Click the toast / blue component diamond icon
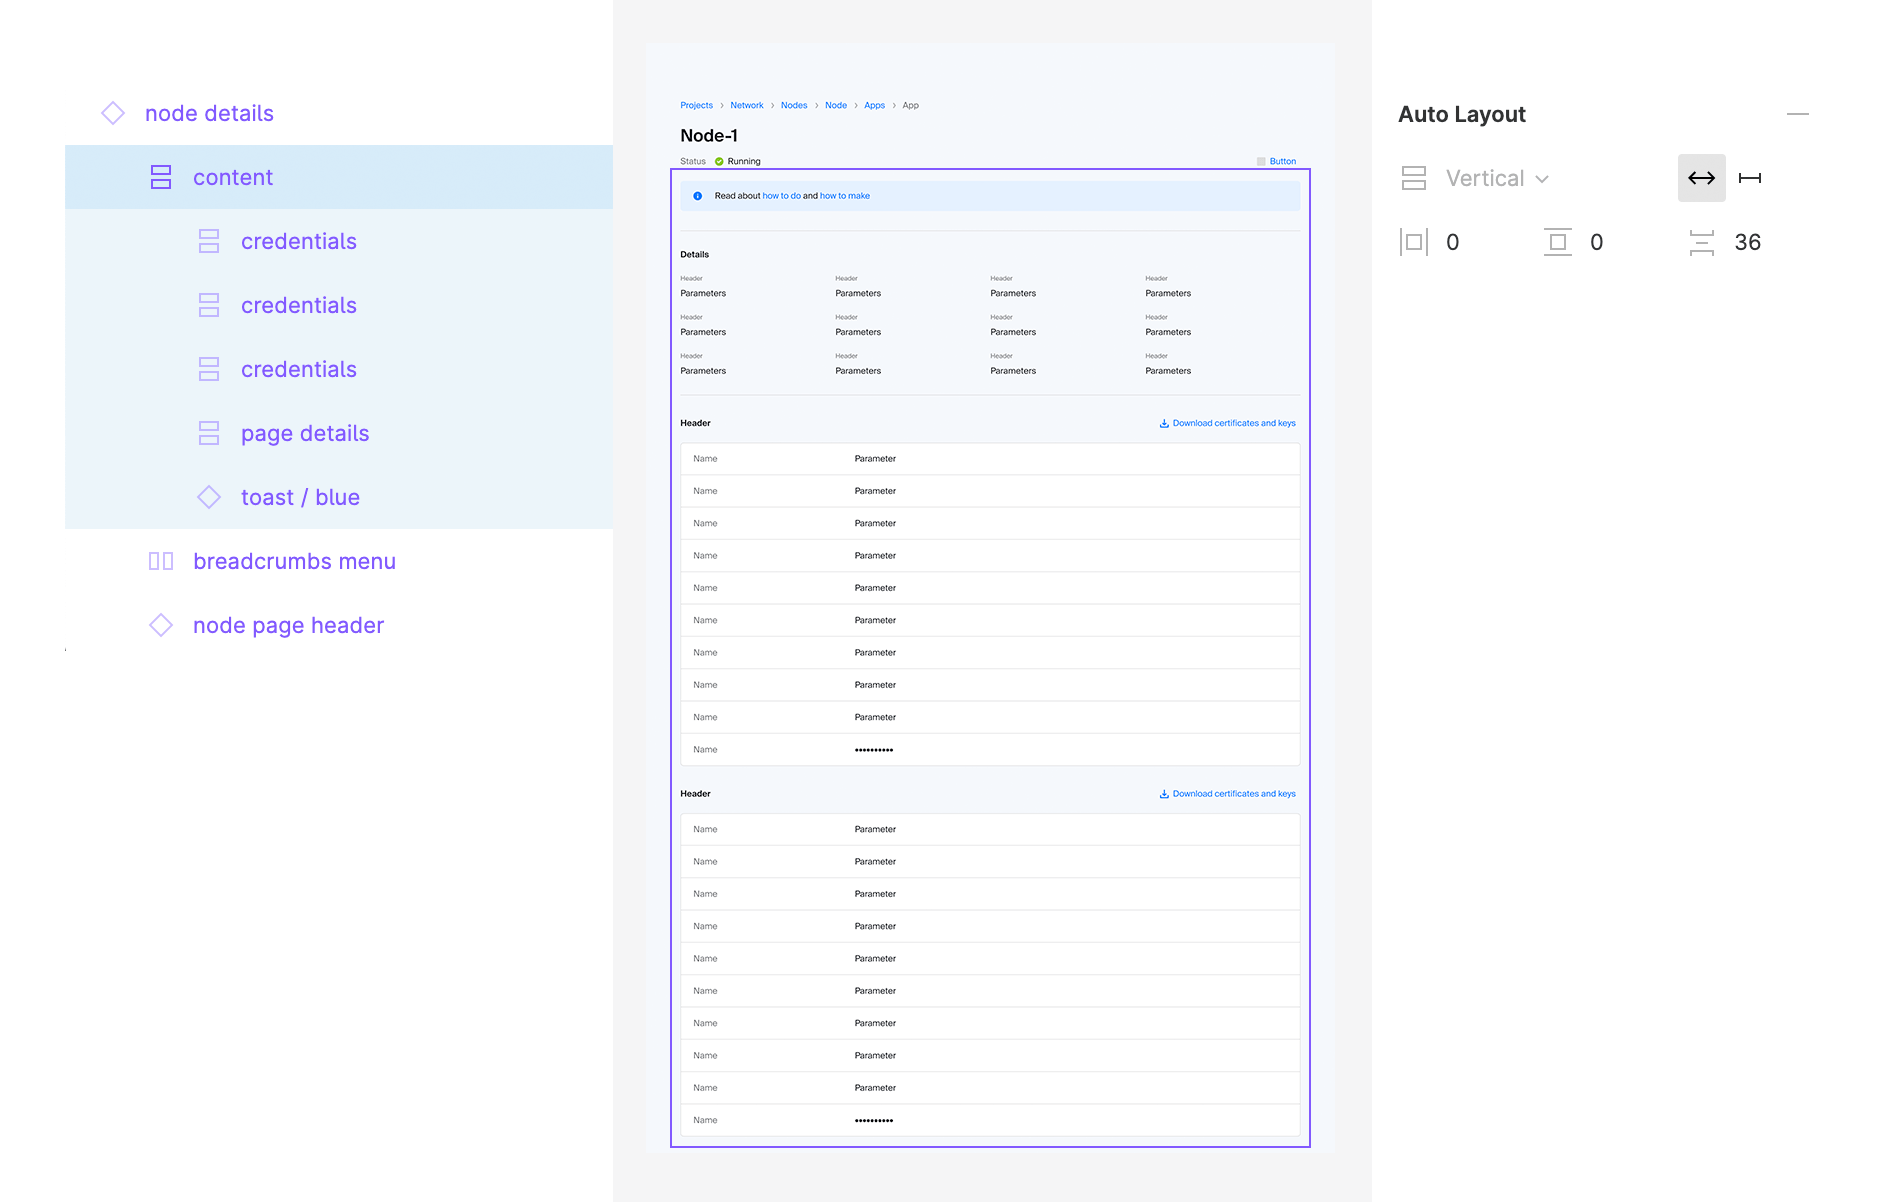Screen dimensions: 1883x1202 pos(209,497)
